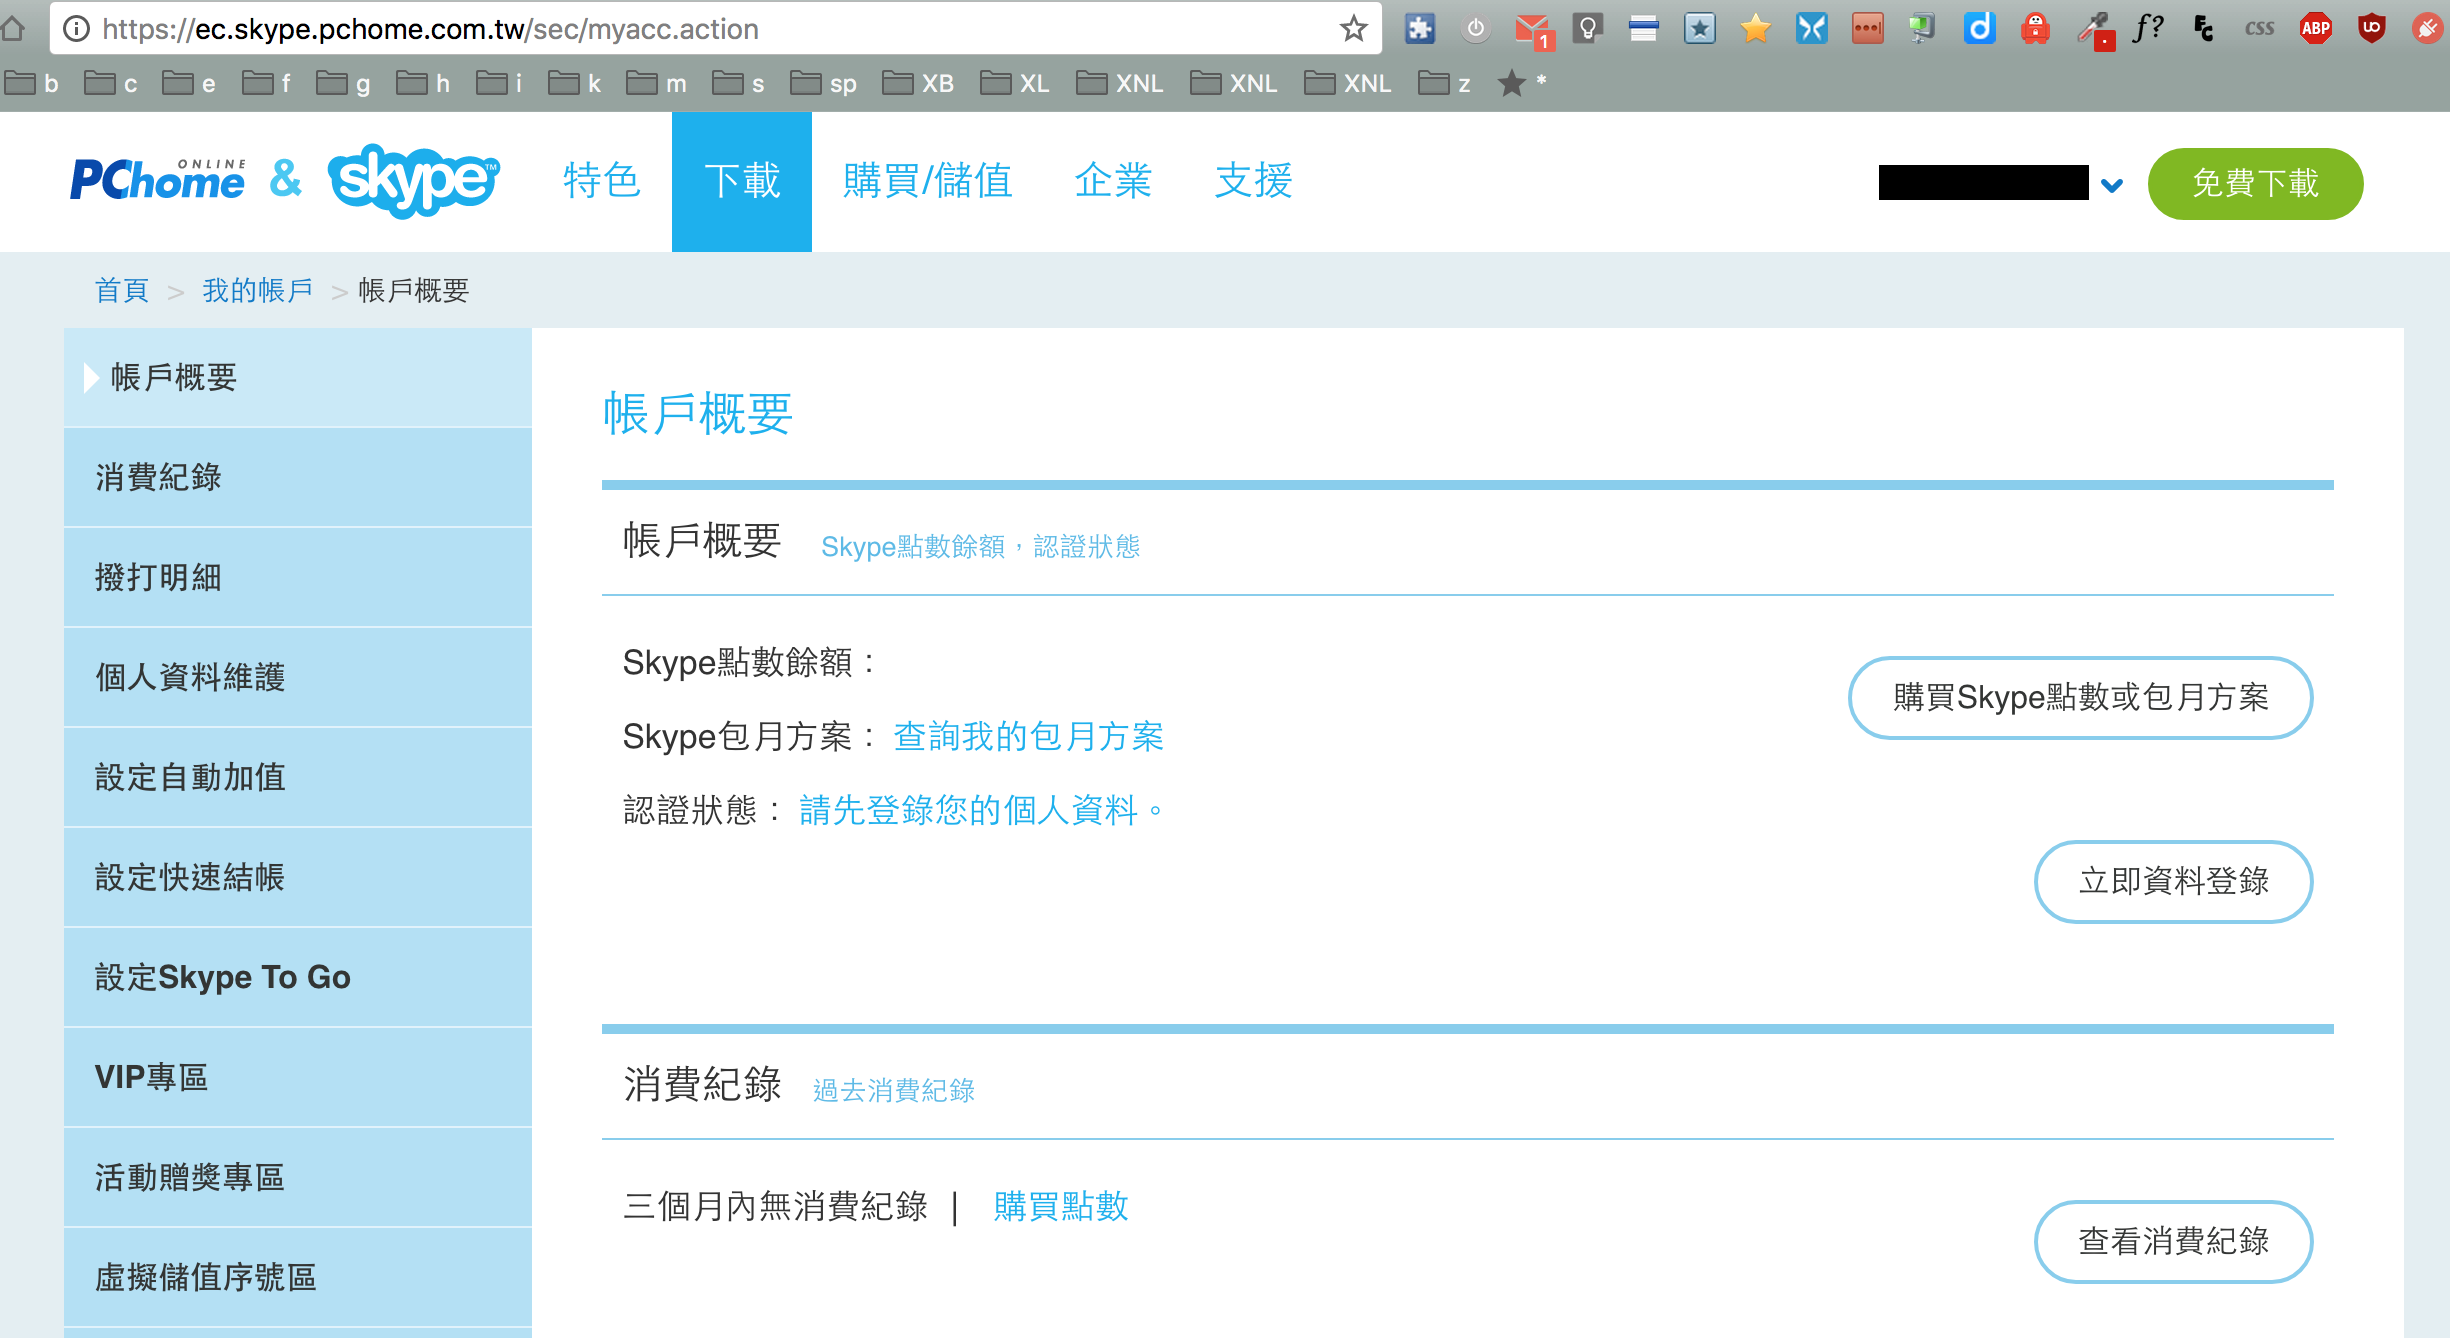This screenshot has width=2450, height=1338.
Task: Click the browser home icon
Action: click(x=13, y=29)
